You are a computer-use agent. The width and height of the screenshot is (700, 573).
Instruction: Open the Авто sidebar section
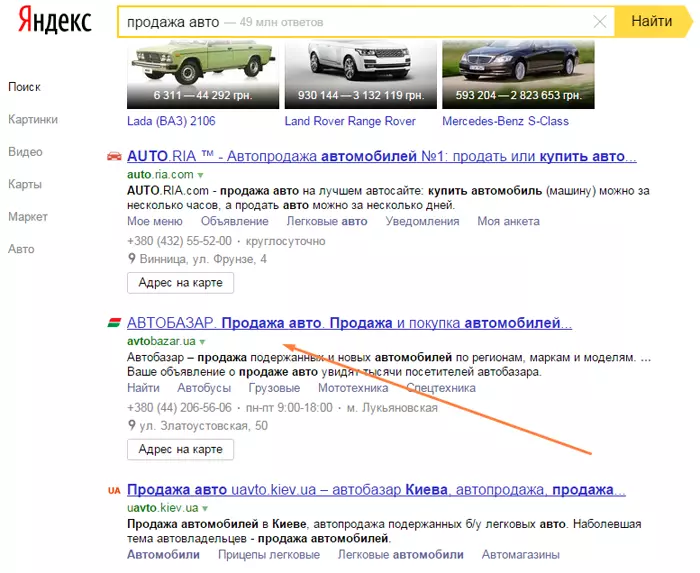click(x=21, y=249)
